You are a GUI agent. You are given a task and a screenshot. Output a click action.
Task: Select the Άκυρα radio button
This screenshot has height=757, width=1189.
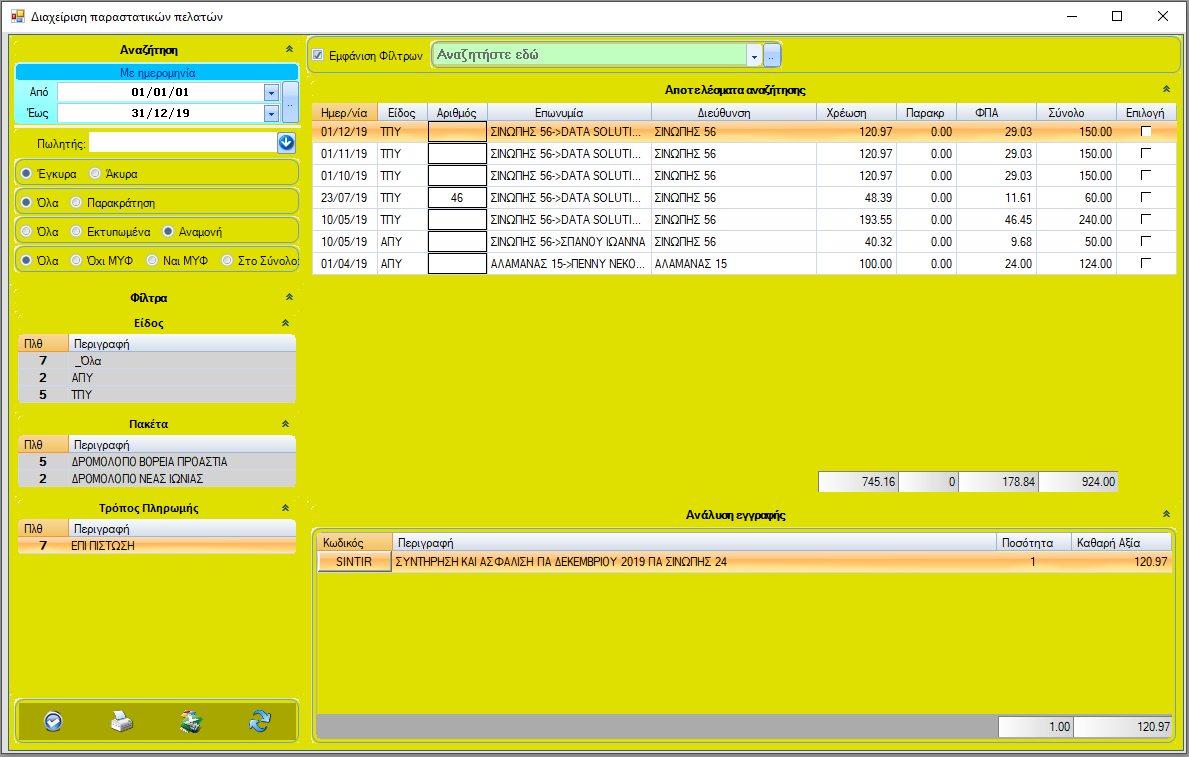95,173
